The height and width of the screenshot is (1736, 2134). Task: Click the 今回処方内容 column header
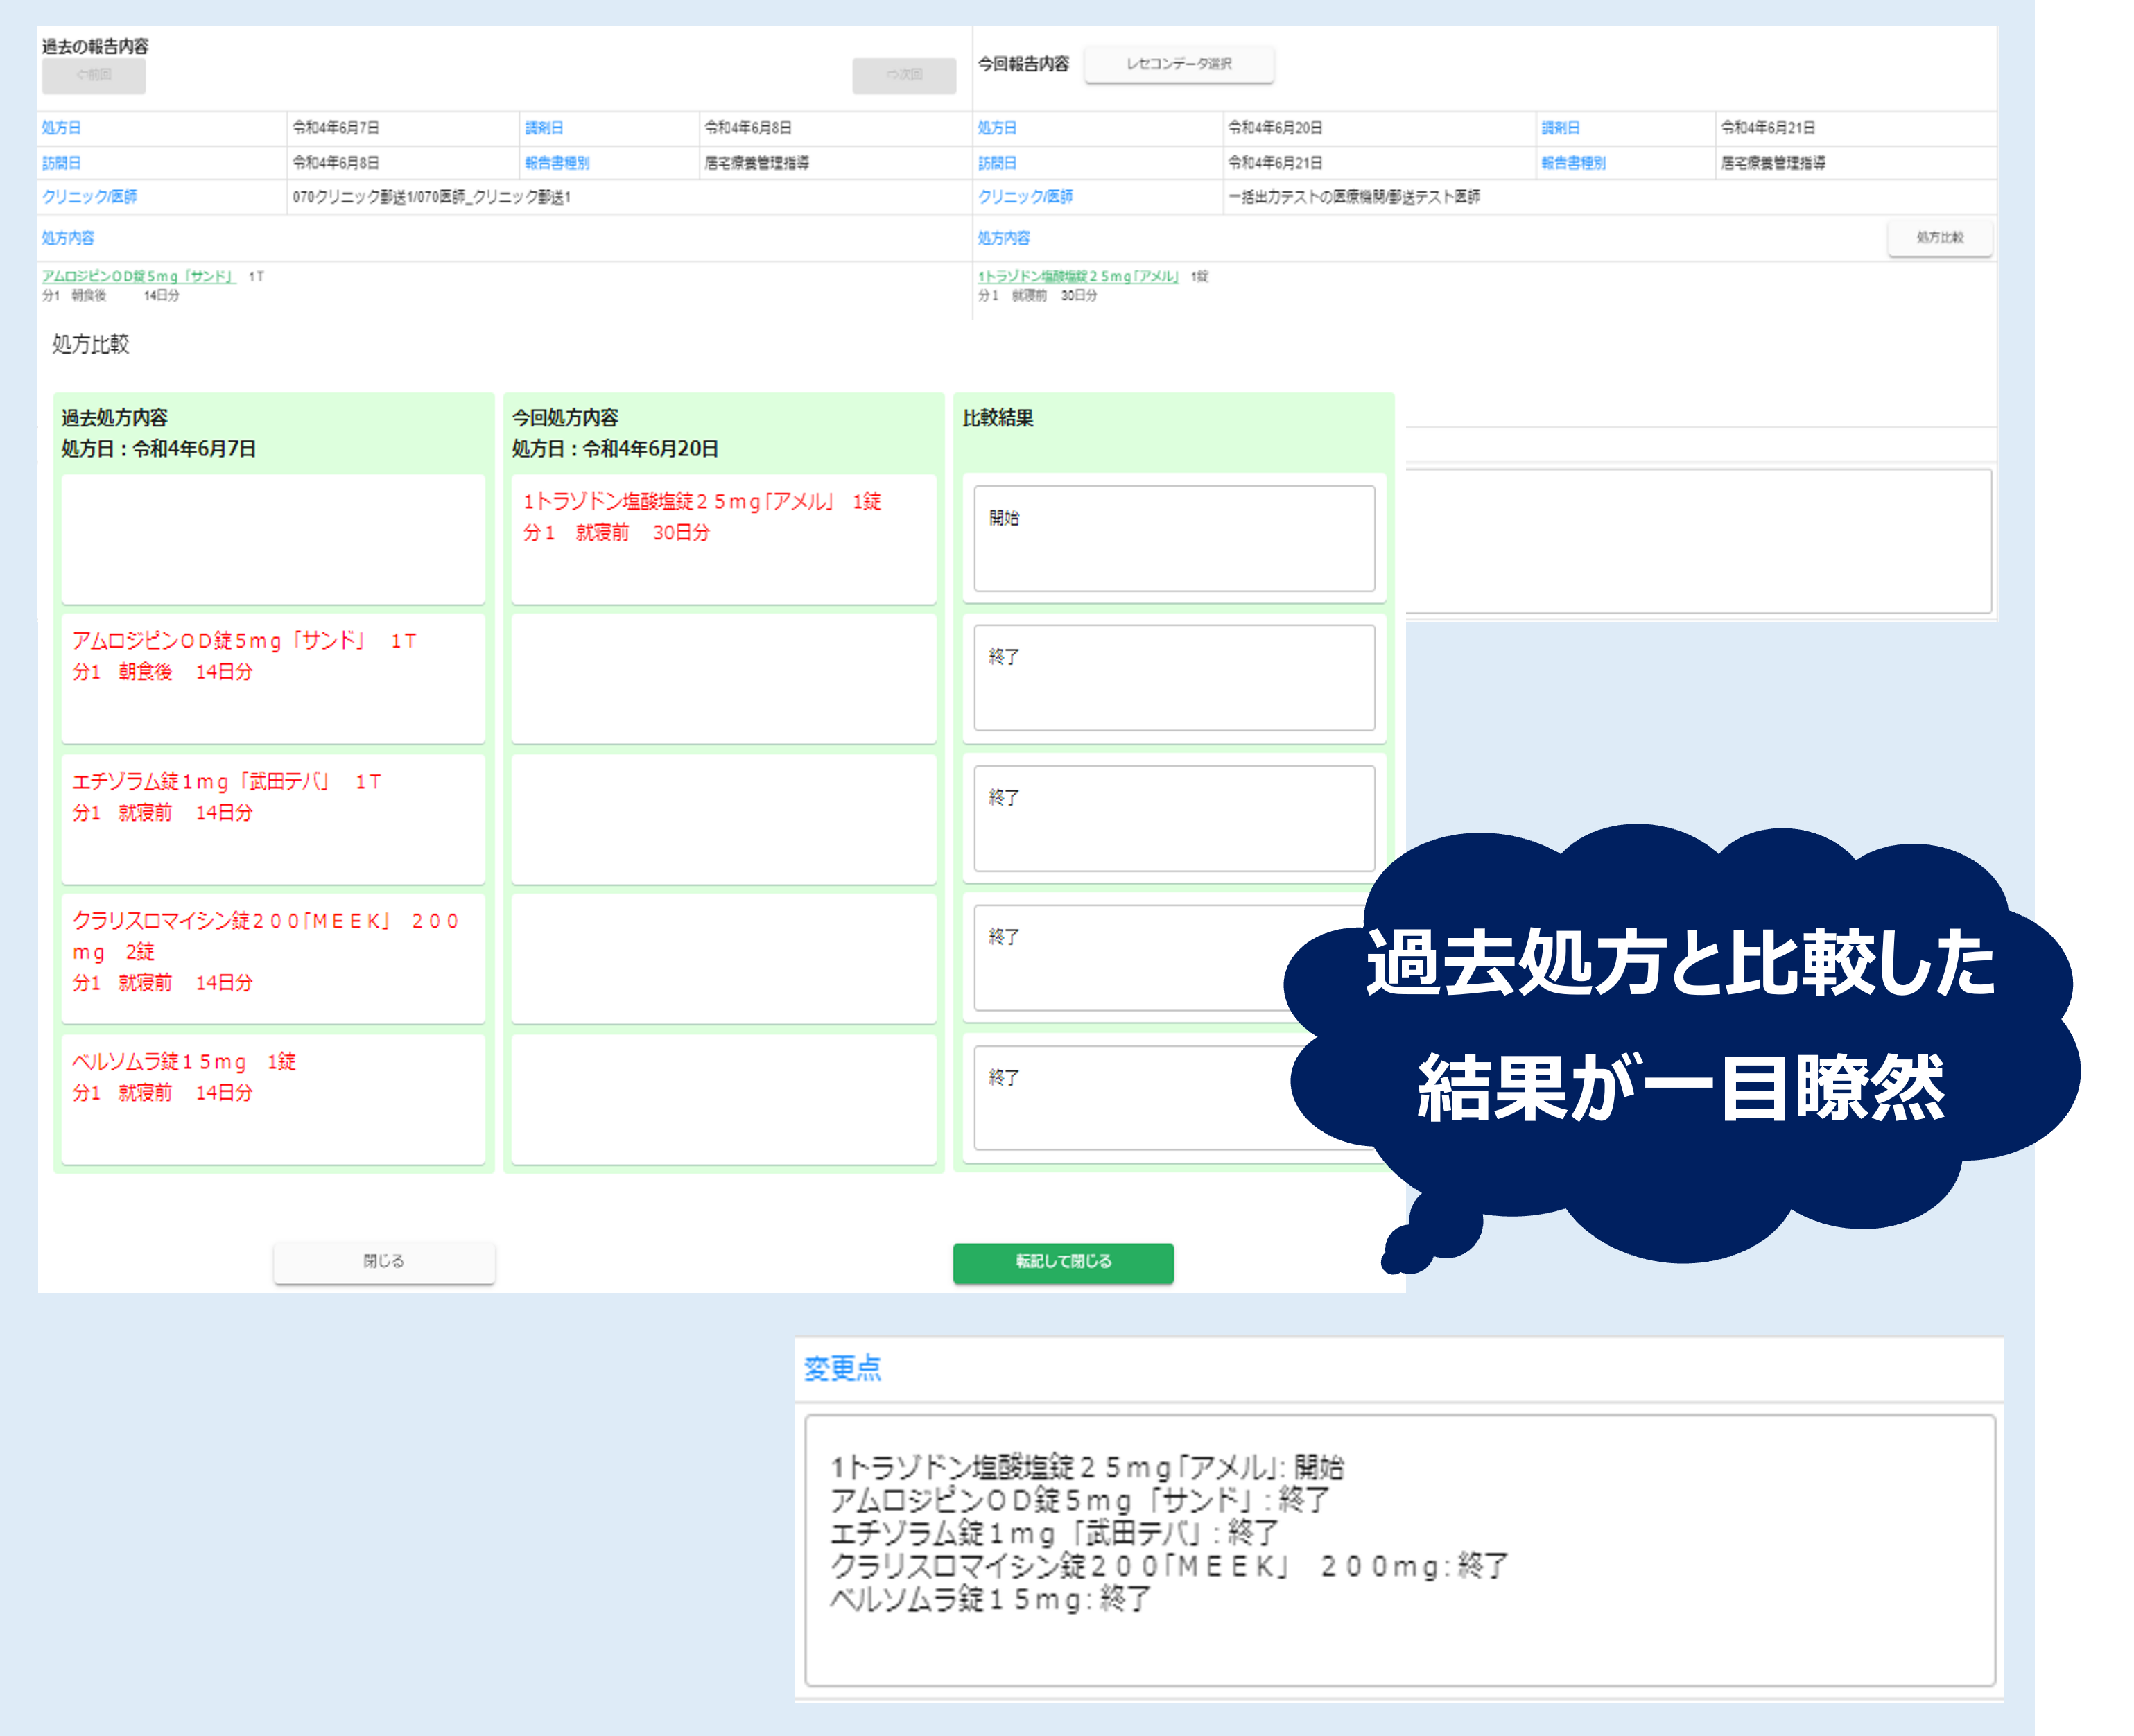tap(565, 418)
